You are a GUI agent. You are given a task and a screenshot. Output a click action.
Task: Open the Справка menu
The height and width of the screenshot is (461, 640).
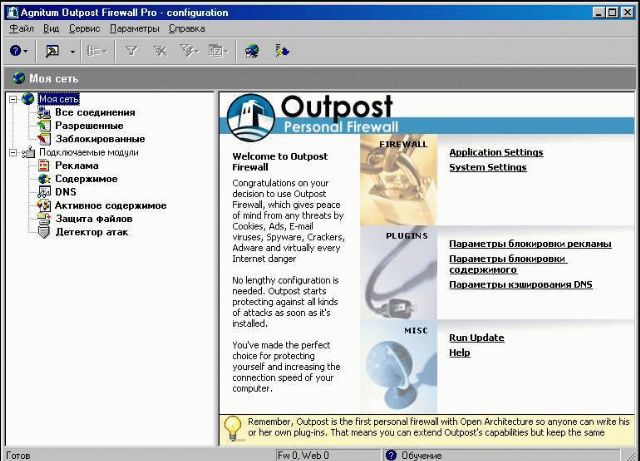point(187,29)
